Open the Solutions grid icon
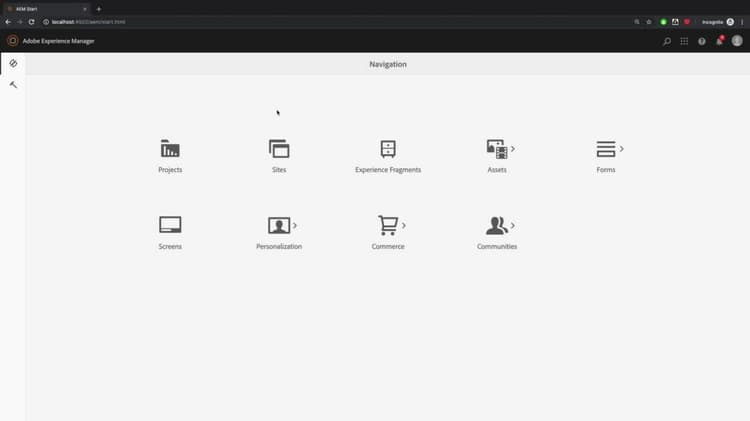 684,41
